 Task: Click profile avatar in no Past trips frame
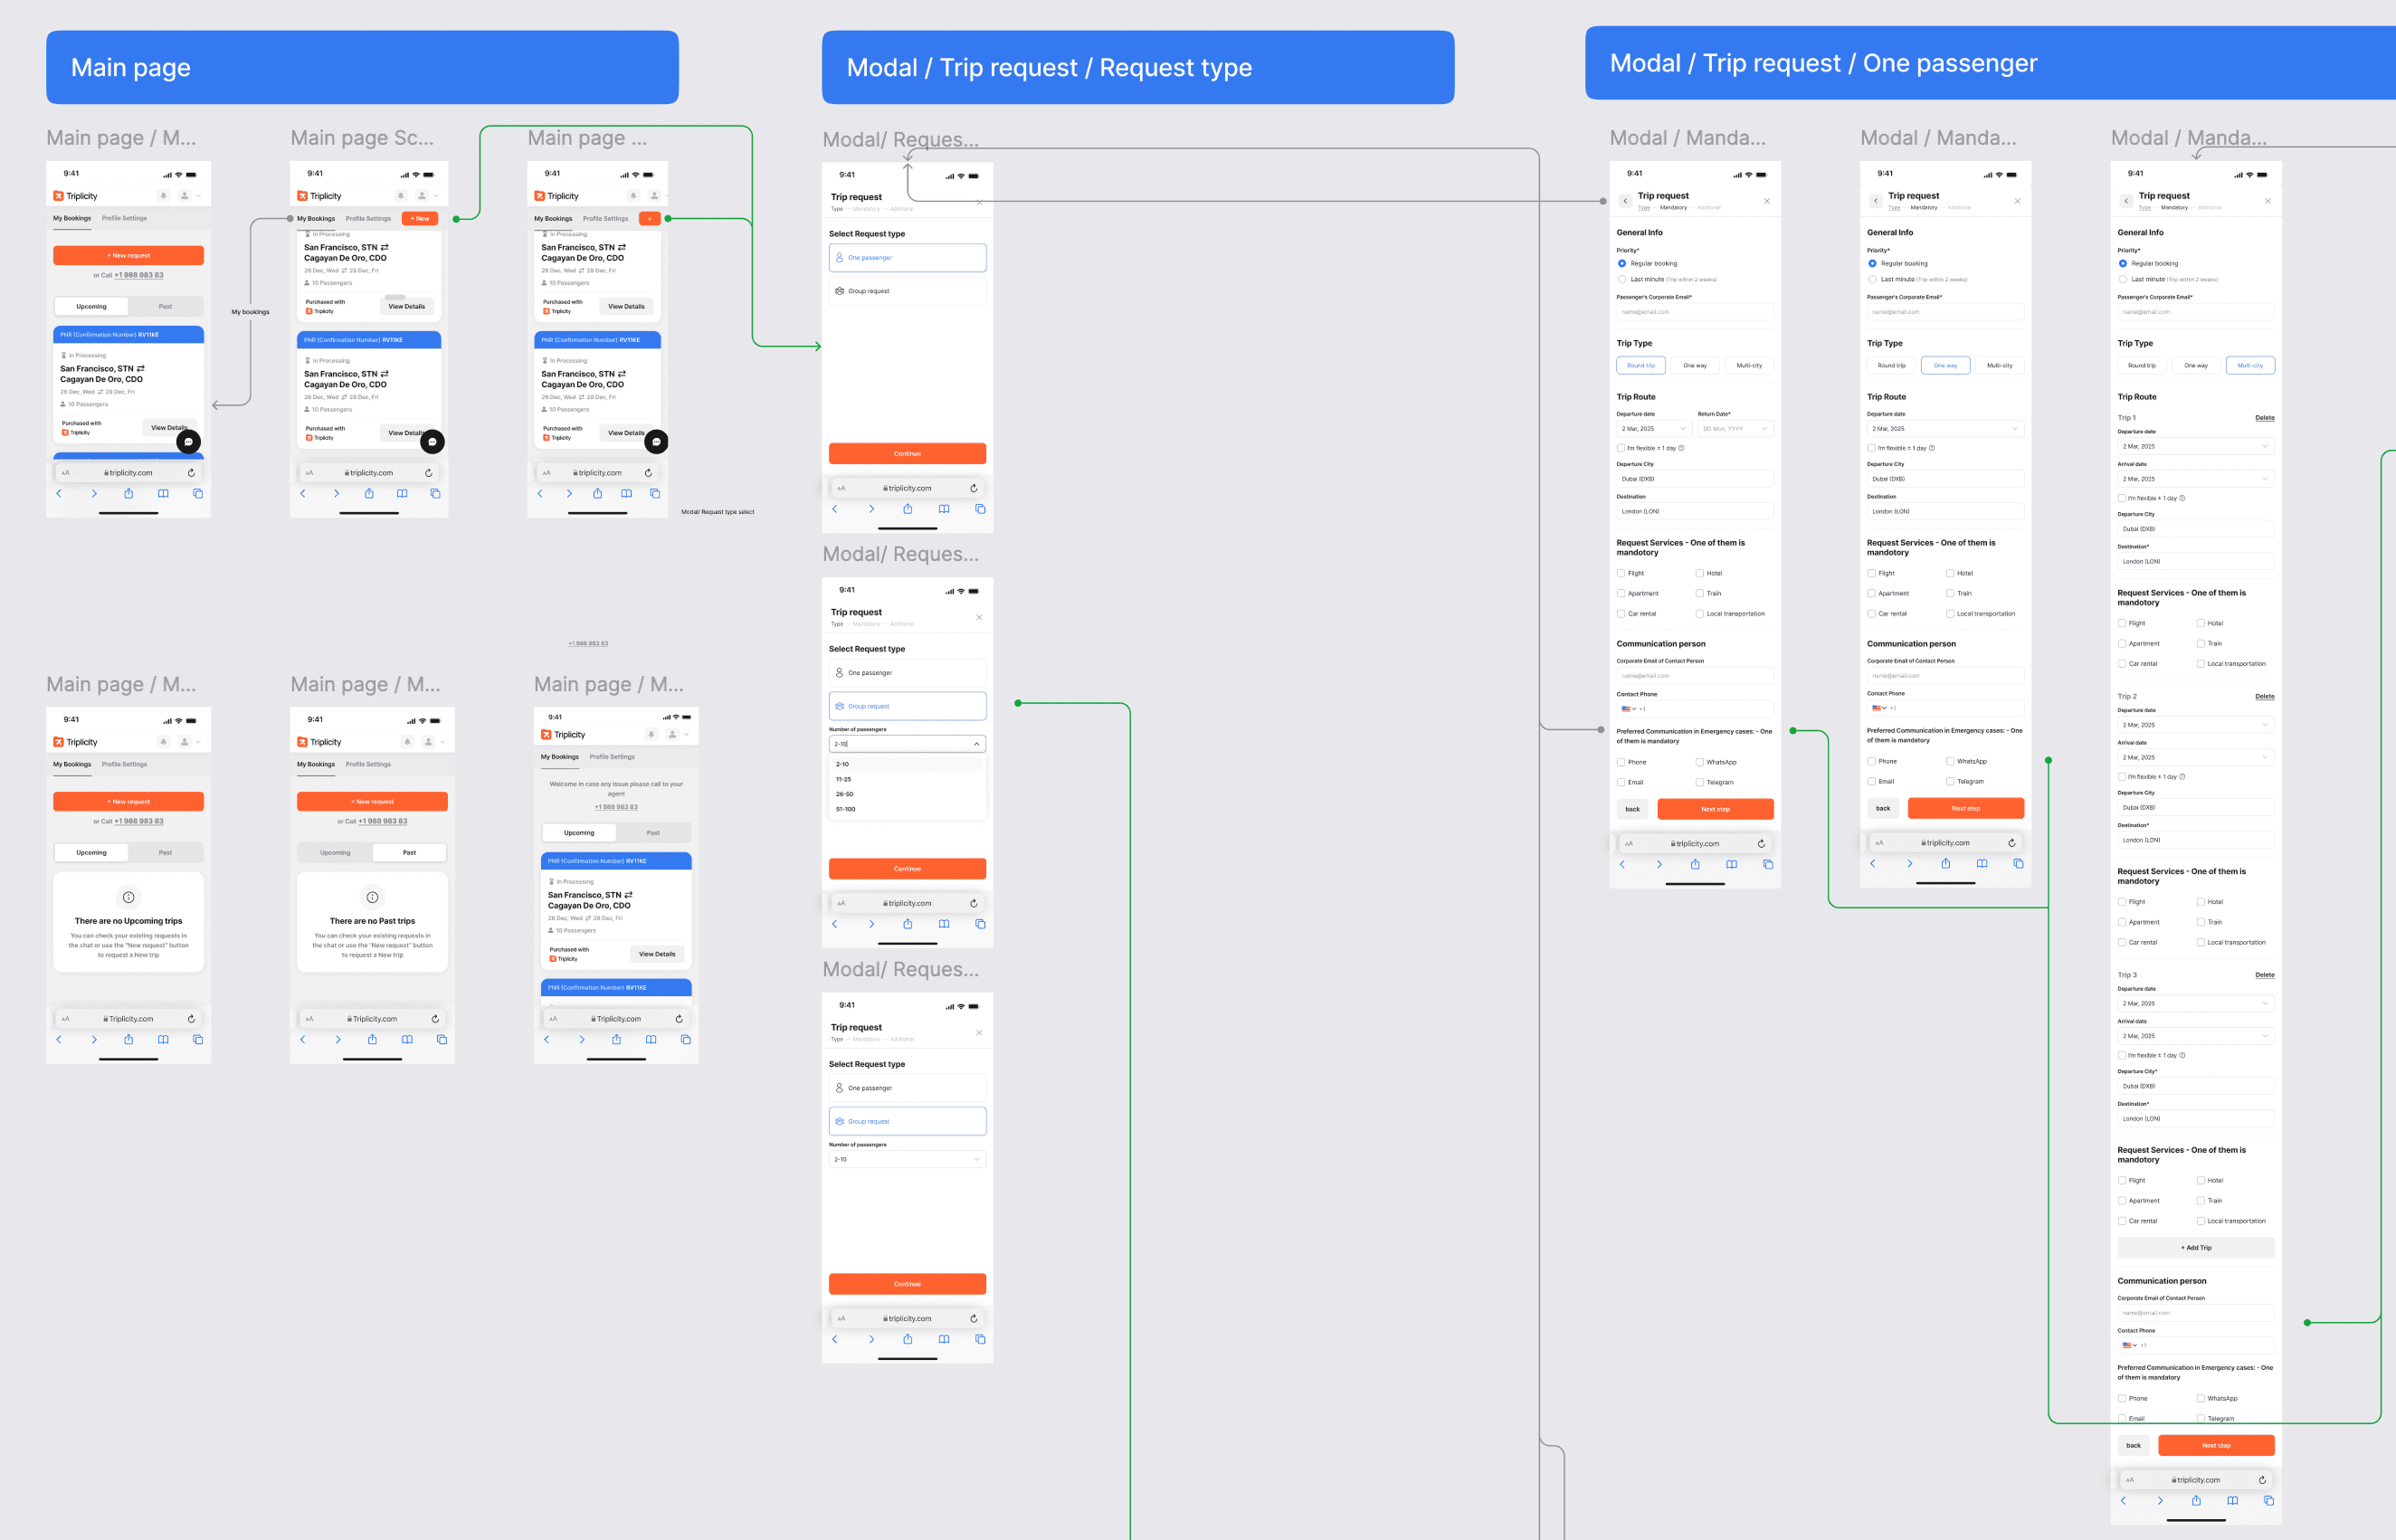(x=428, y=742)
